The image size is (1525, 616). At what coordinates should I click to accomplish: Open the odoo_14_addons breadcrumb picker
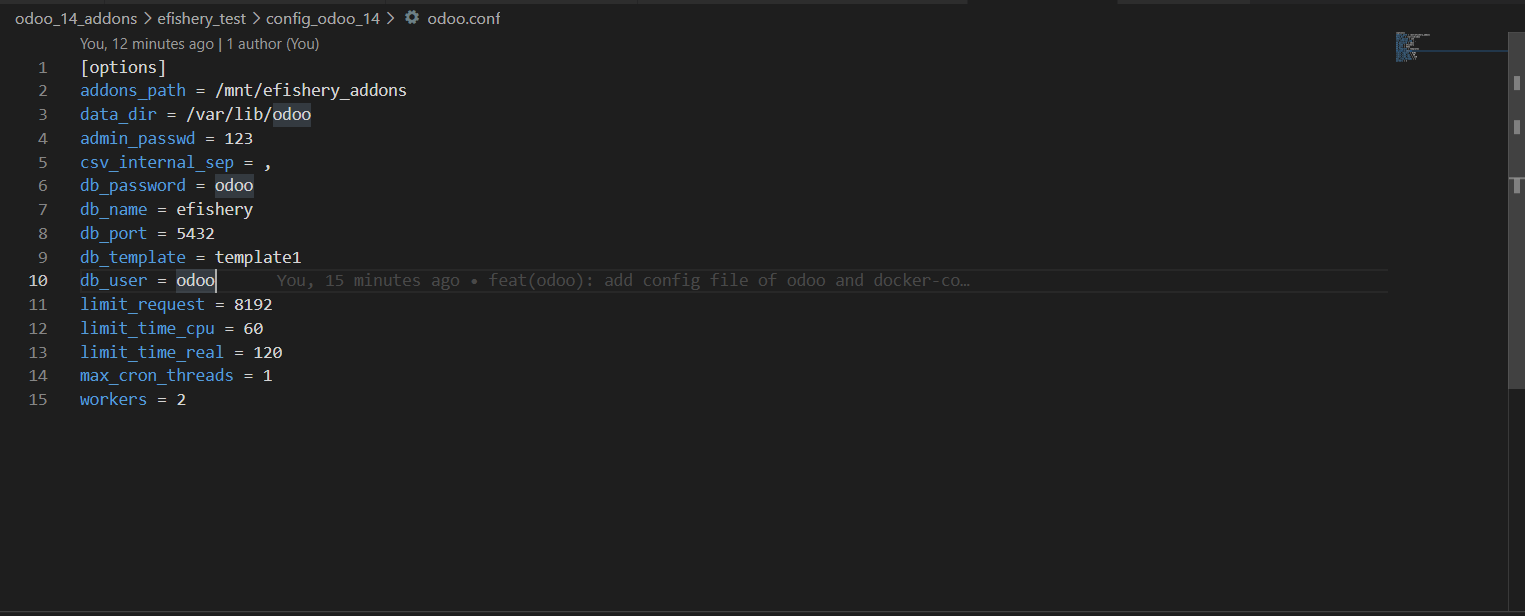click(x=75, y=17)
